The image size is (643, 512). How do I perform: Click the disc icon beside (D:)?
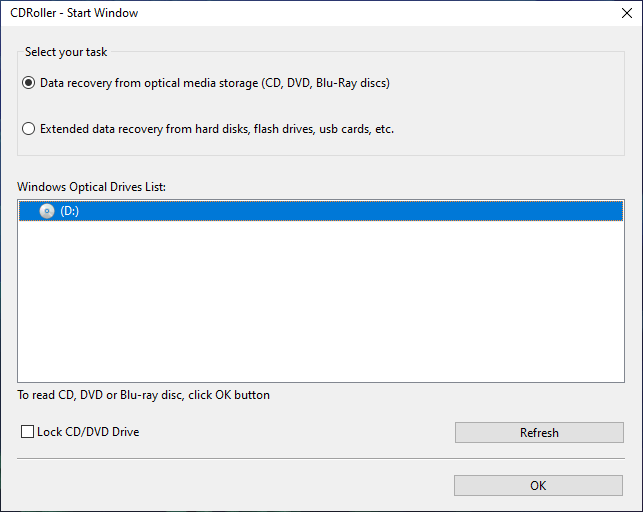coord(47,211)
